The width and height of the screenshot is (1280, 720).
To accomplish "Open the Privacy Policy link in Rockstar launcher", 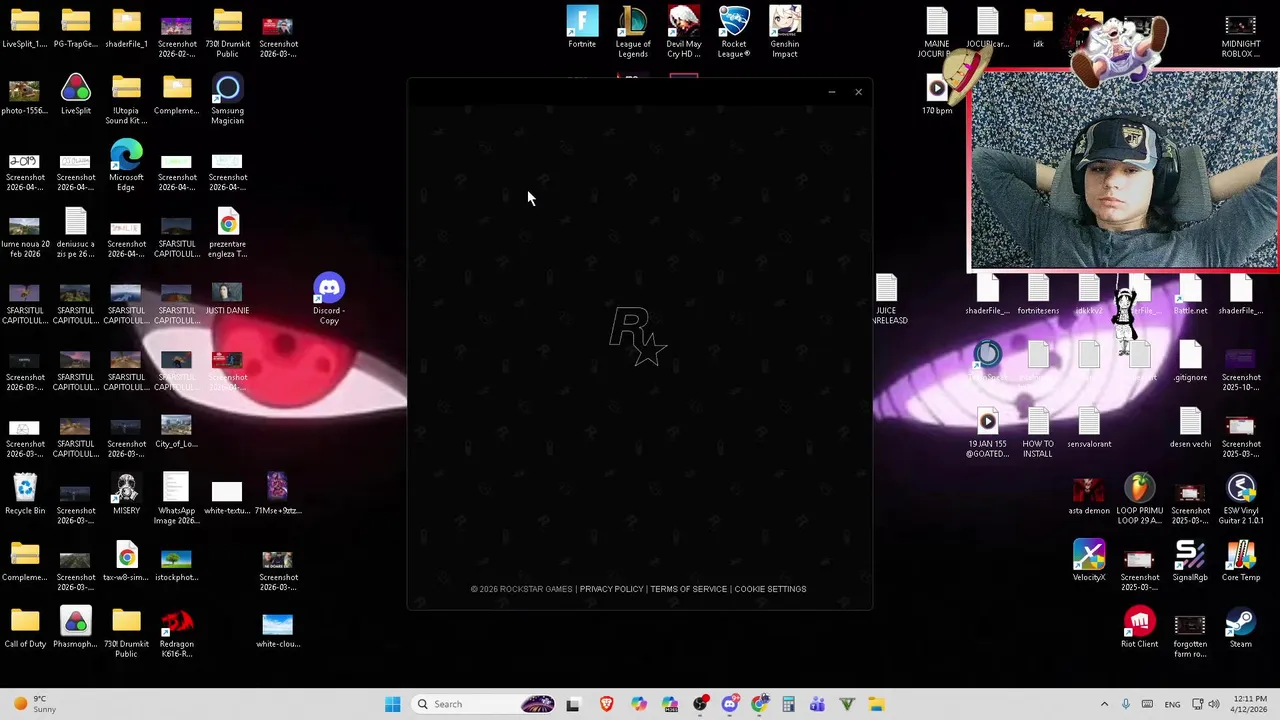I will pyautogui.click(x=611, y=589).
